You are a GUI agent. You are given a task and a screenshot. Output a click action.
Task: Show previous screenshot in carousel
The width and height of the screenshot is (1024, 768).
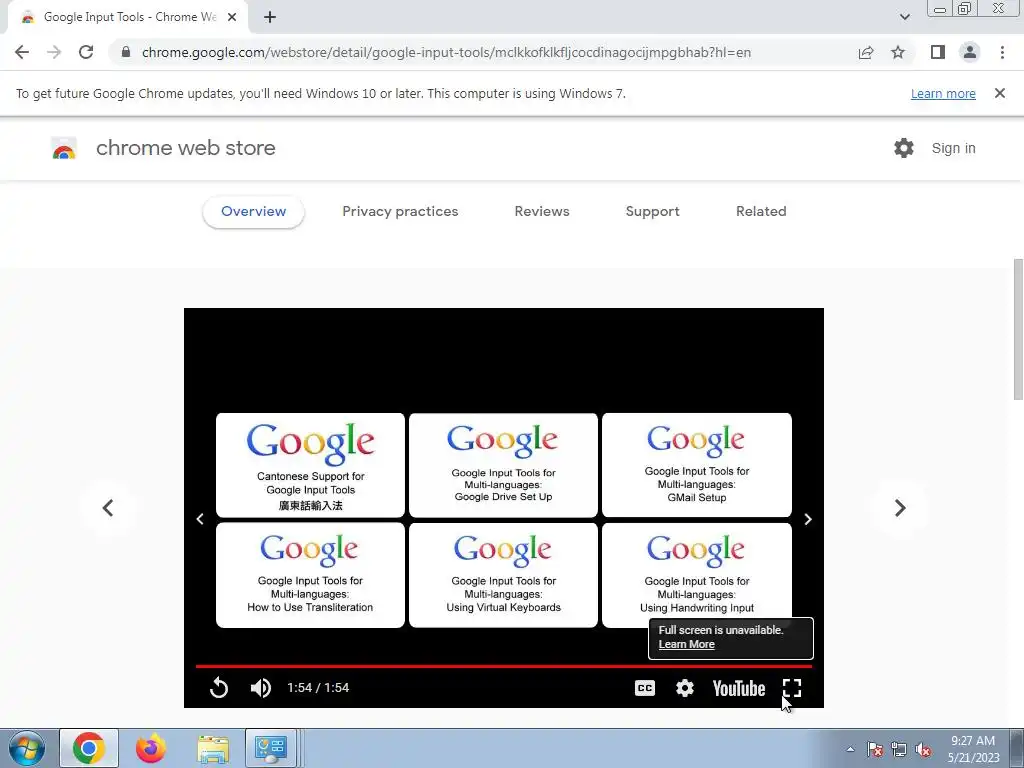[x=108, y=508]
